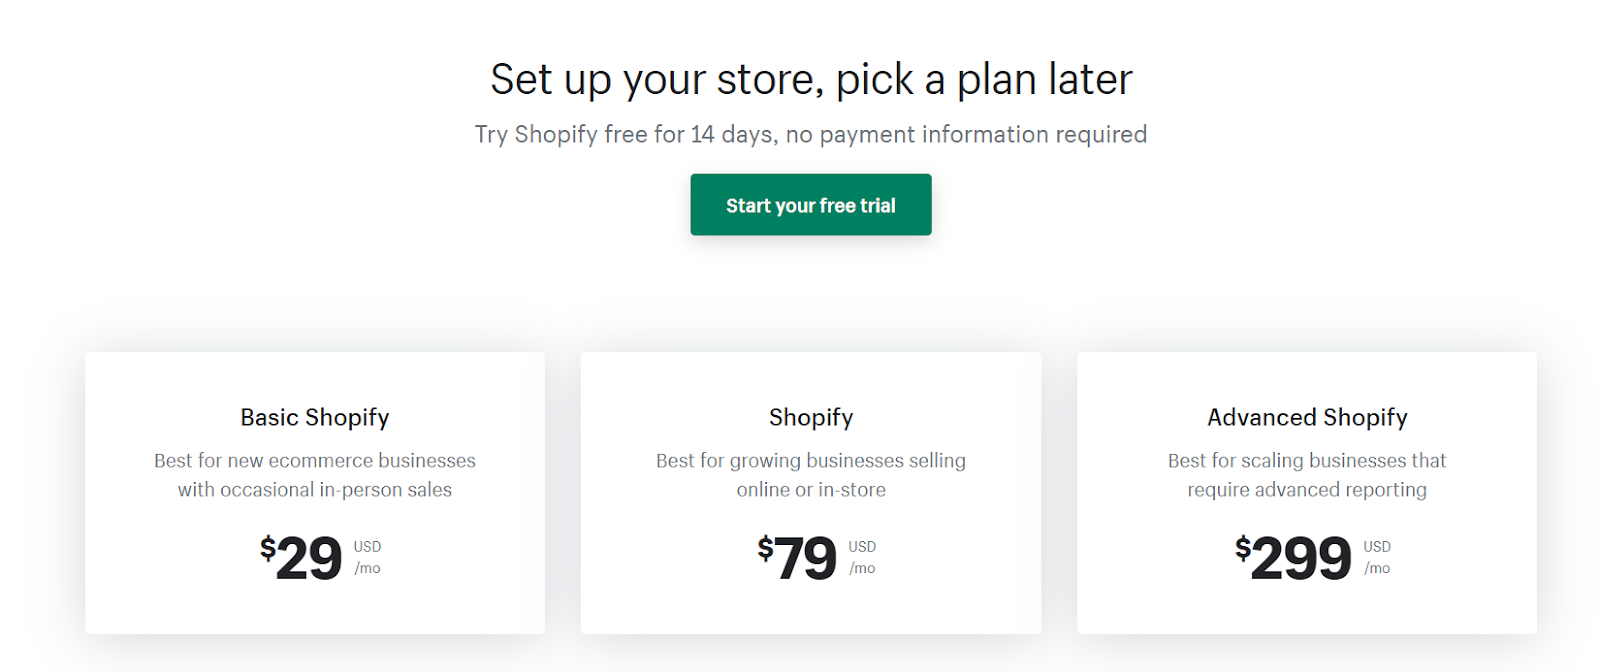This screenshot has height=672, width=1600.
Task: Click USD /mo label next to $79
Action: [862, 557]
